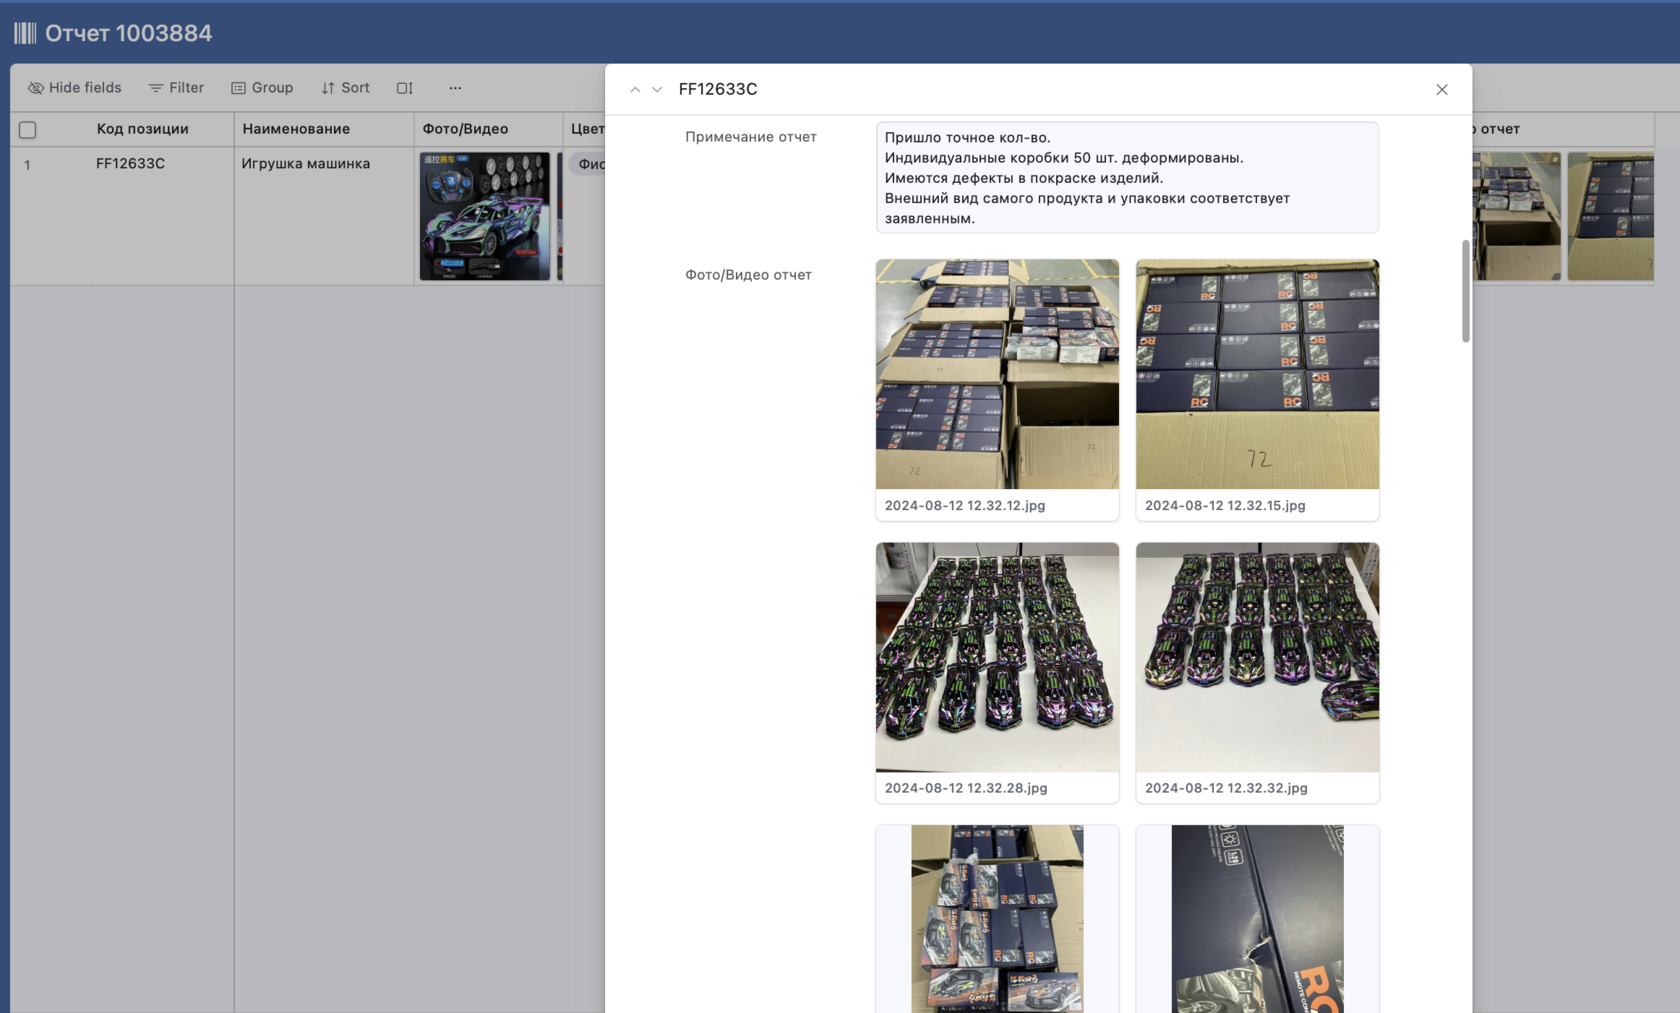Open the three-dot more options menu
This screenshot has height=1013, width=1680.
tap(455, 88)
